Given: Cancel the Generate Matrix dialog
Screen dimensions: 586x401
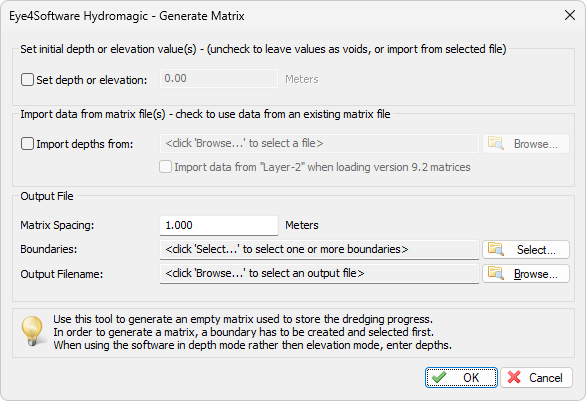Looking at the screenshot, I should tap(536, 377).
